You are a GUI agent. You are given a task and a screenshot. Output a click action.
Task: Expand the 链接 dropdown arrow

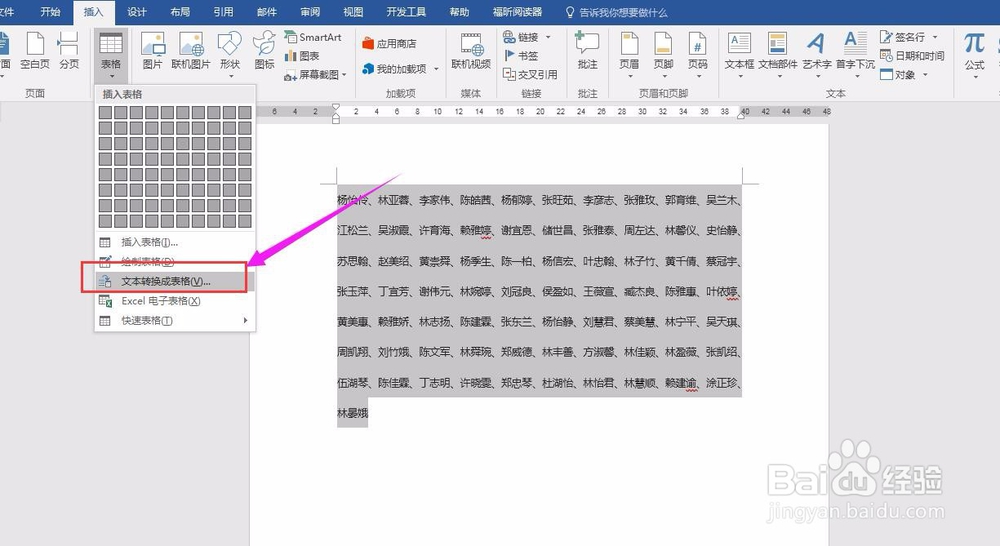pyautogui.click(x=548, y=37)
